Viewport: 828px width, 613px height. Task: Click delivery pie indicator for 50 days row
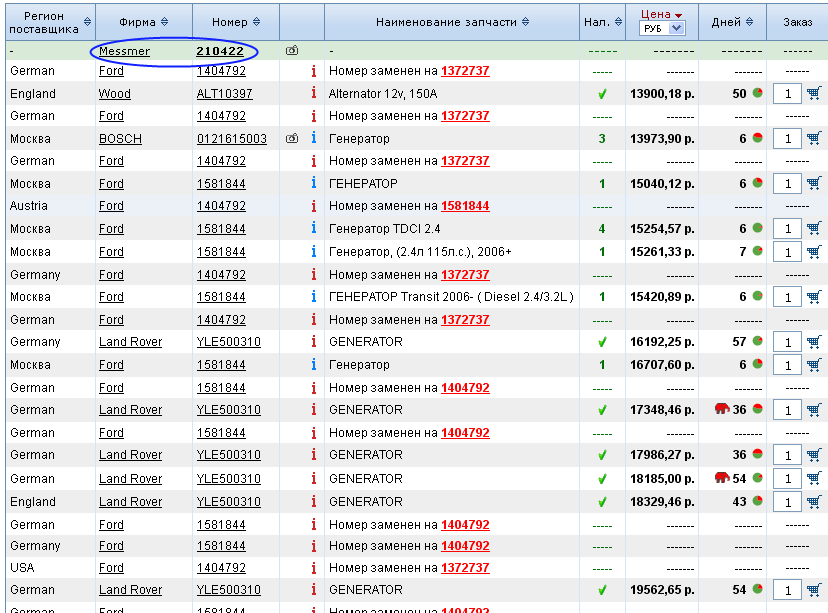pyautogui.click(x=758, y=93)
